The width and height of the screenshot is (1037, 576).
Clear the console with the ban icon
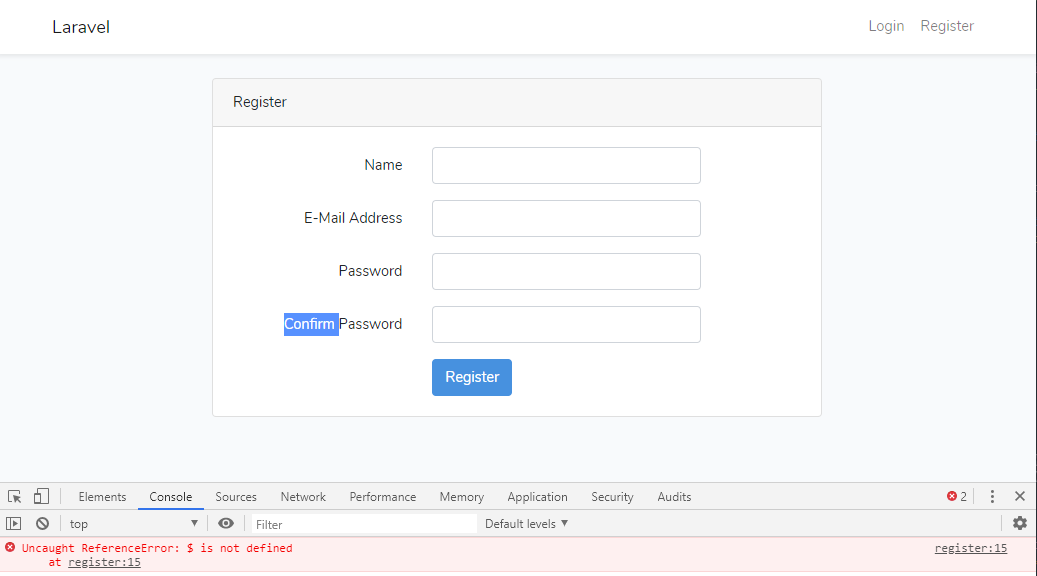(x=43, y=524)
